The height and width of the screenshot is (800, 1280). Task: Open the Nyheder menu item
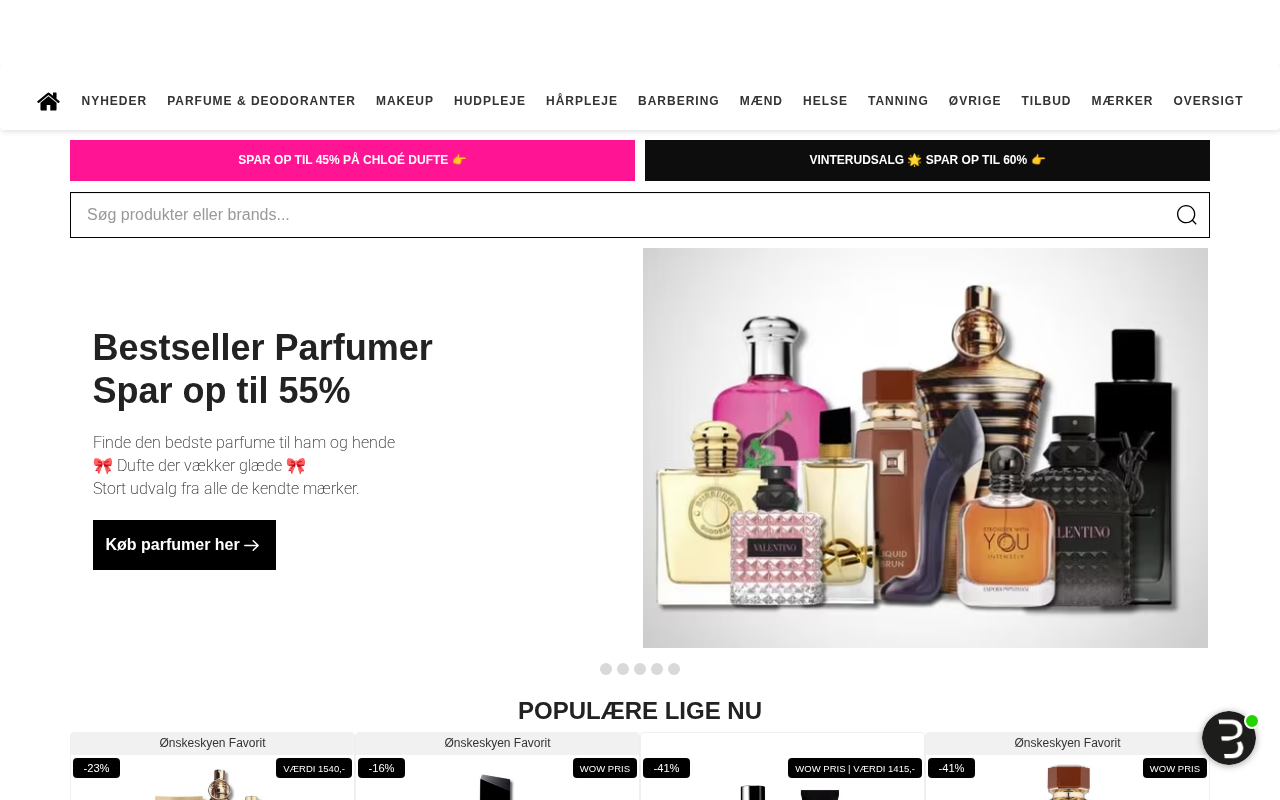(114, 101)
